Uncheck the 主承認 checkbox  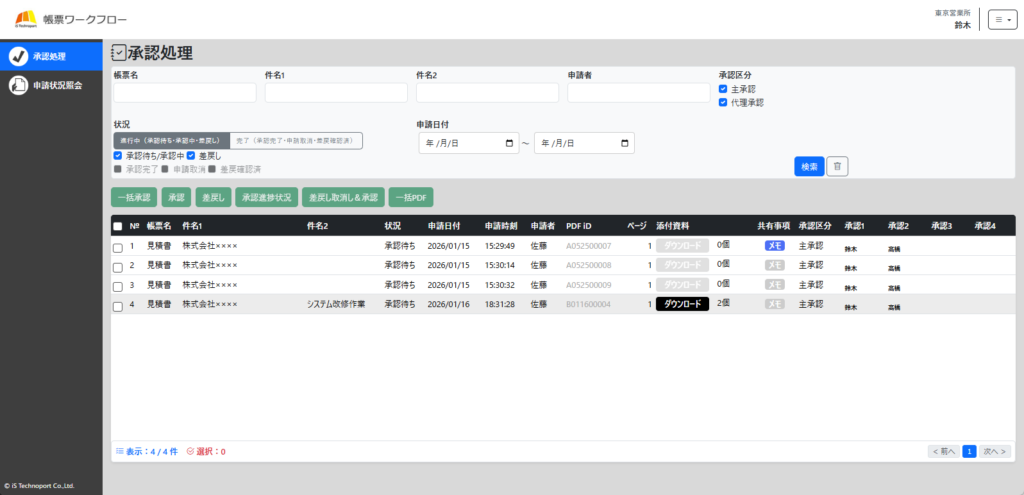723,89
